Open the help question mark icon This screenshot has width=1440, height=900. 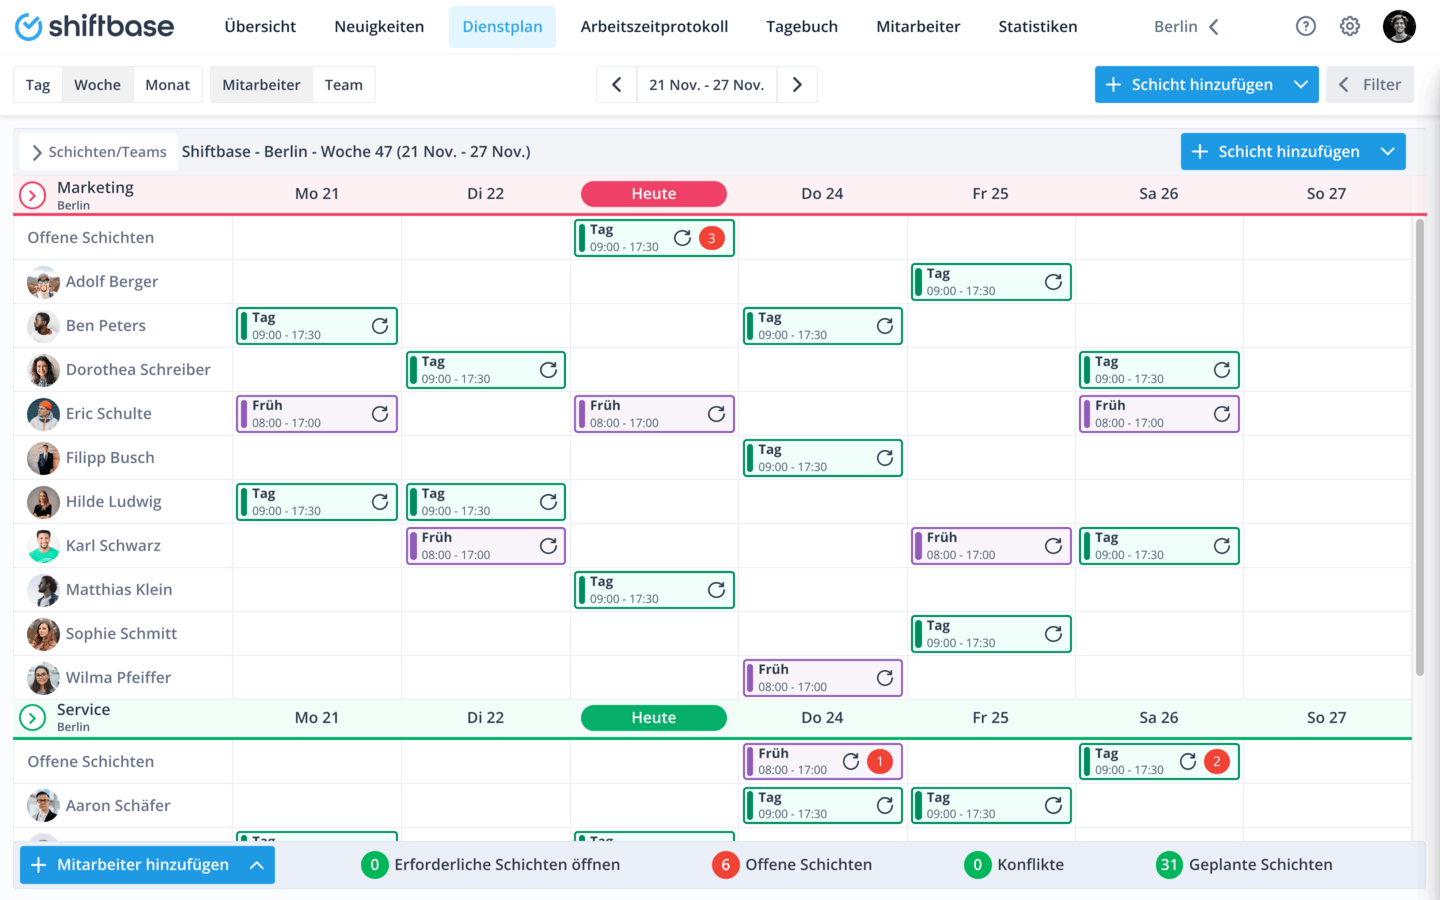pos(1305,27)
